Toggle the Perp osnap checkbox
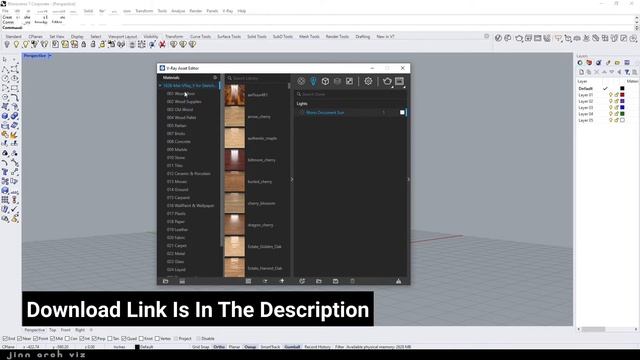The width and height of the screenshot is (640, 360). (94, 338)
